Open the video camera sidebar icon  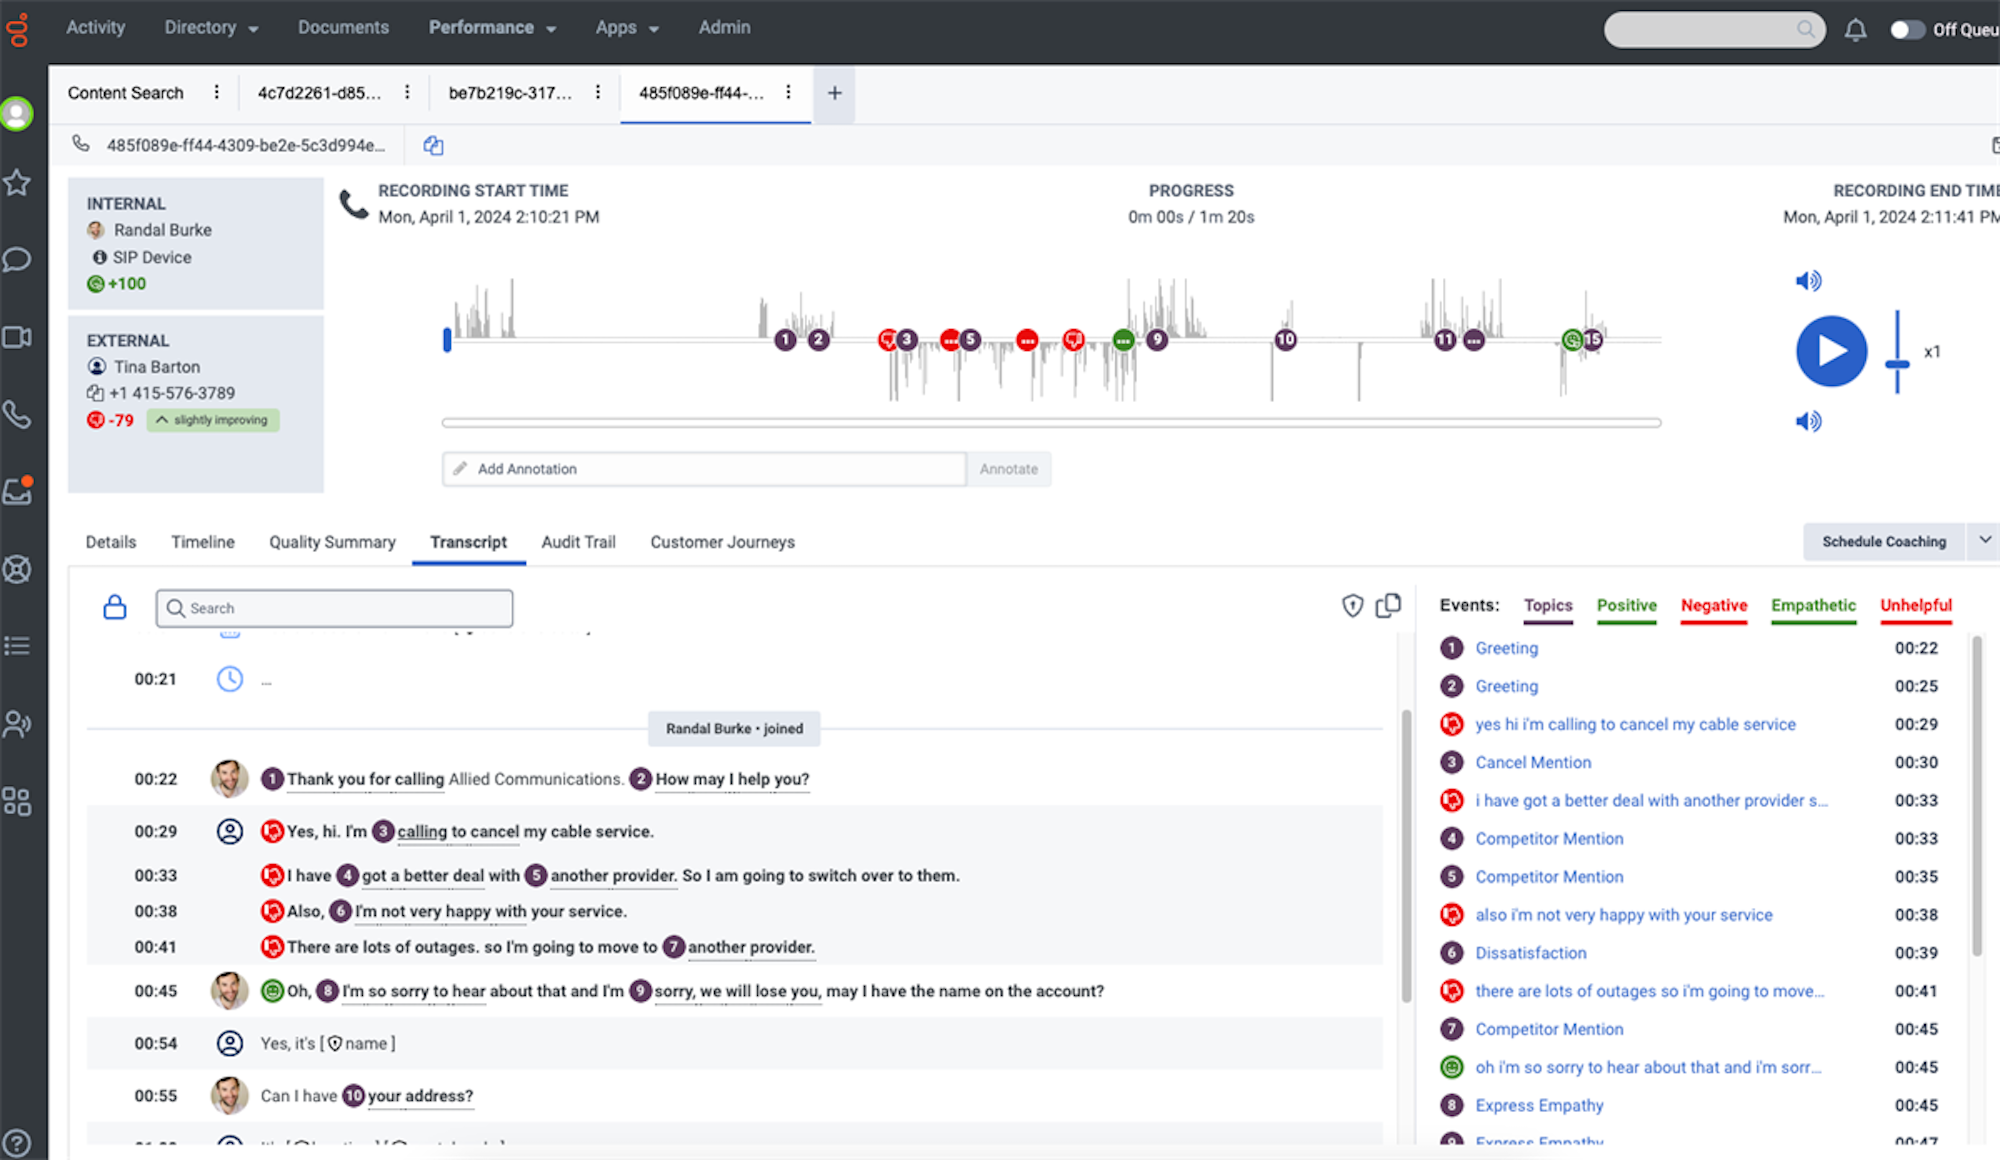click(x=17, y=337)
